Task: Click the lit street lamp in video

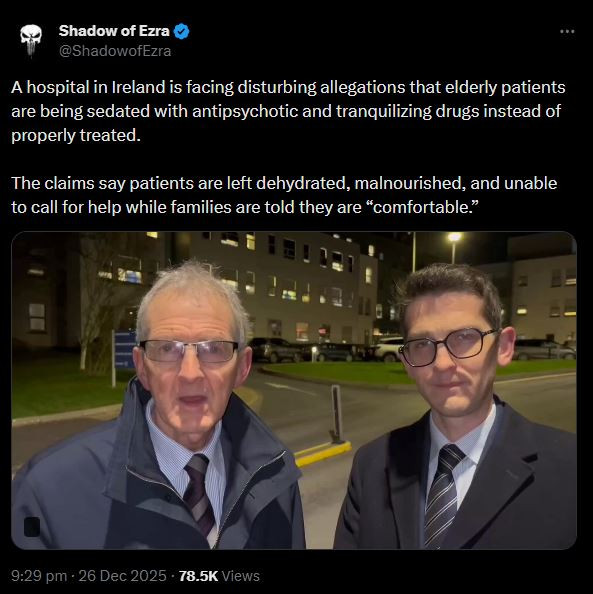Action: click(454, 238)
